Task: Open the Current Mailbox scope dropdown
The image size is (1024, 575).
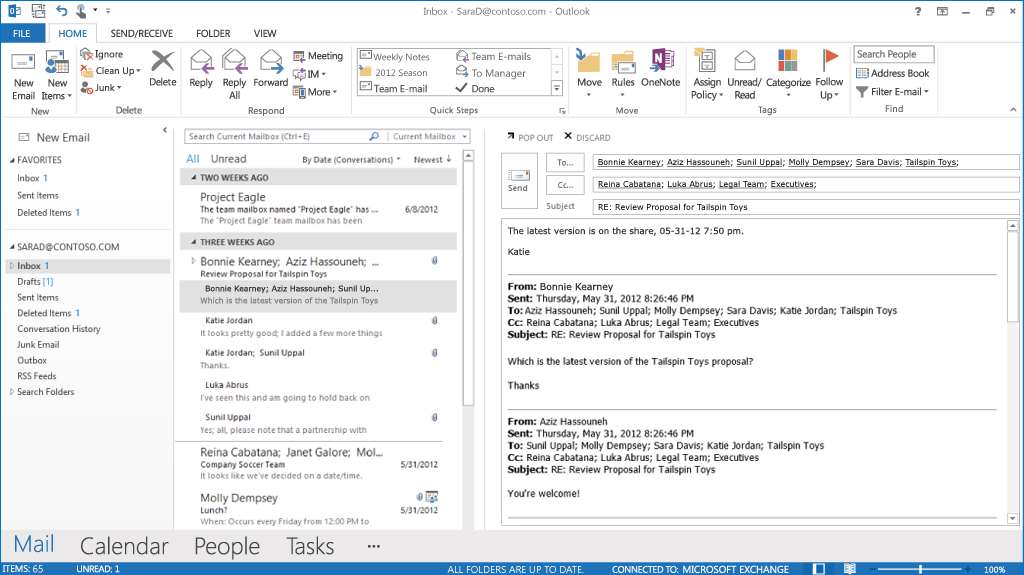Action: (429, 137)
